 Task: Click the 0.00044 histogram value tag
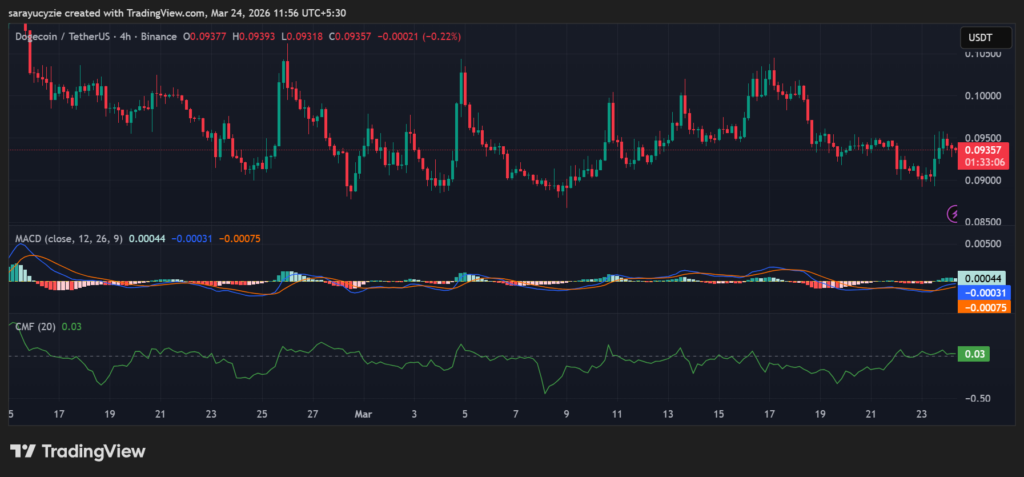tap(982, 278)
